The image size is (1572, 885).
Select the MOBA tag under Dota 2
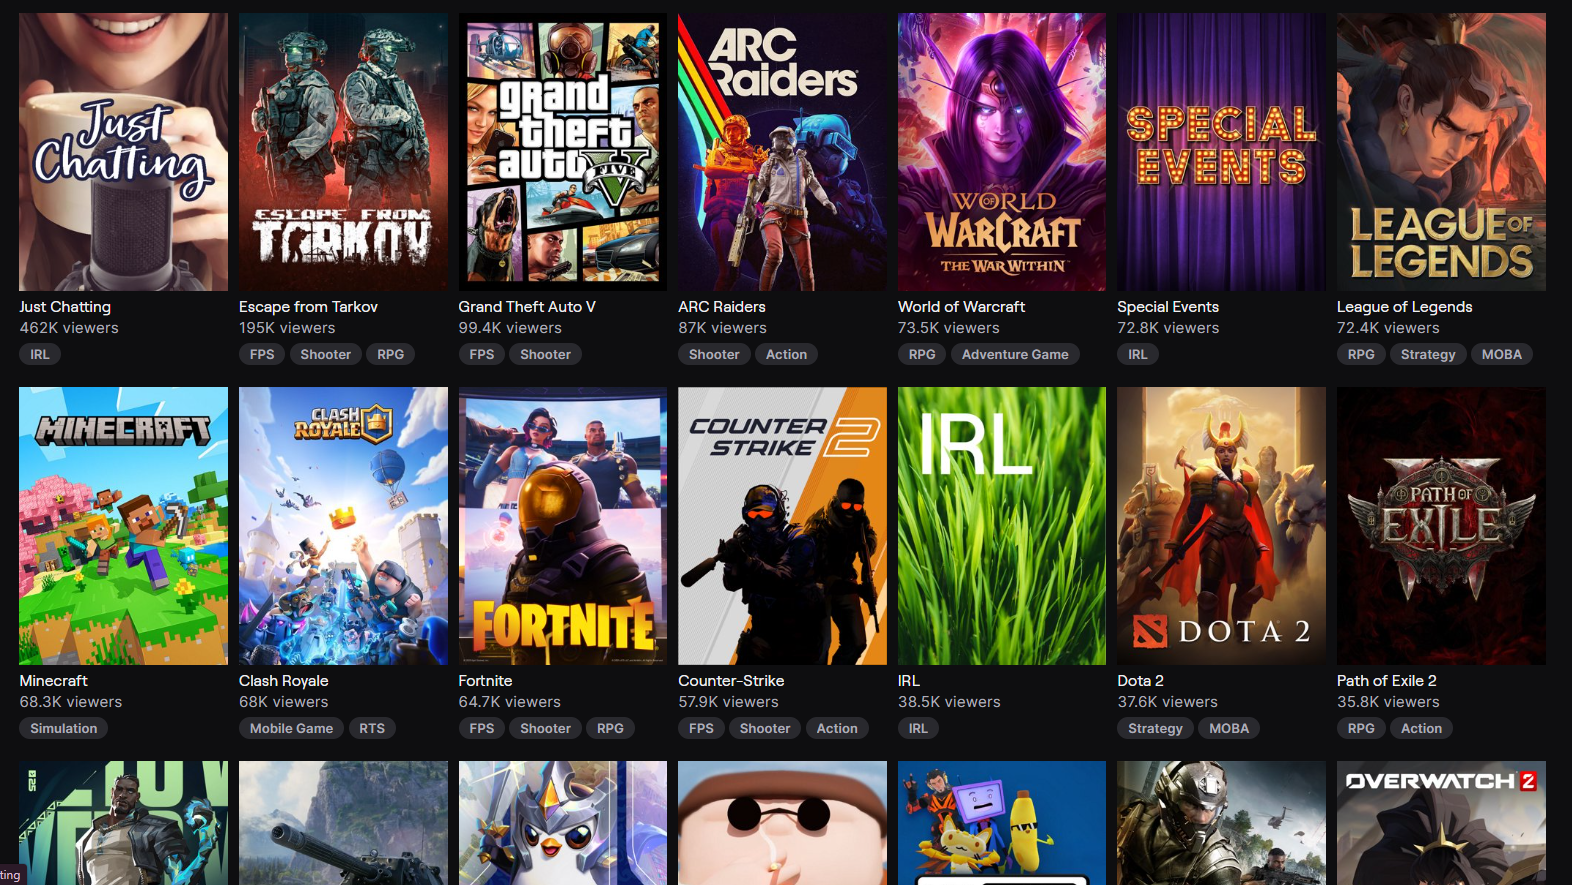(x=1229, y=728)
